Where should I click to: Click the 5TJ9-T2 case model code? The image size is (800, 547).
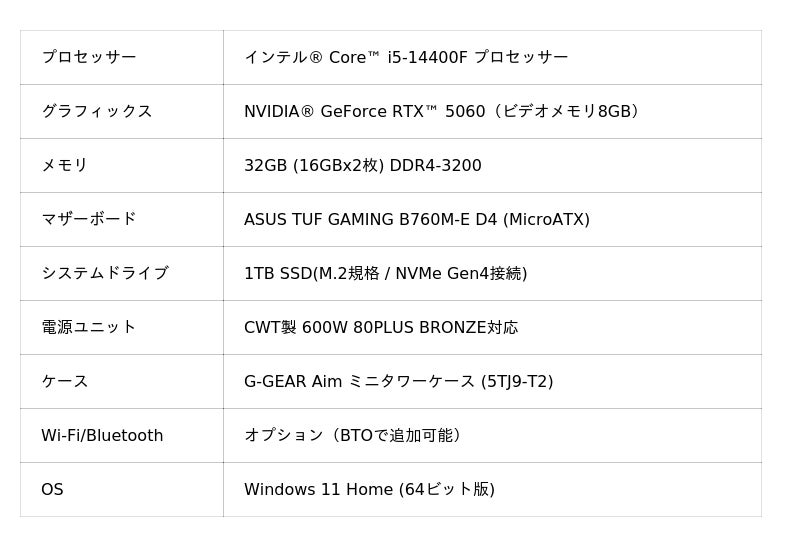pos(517,381)
